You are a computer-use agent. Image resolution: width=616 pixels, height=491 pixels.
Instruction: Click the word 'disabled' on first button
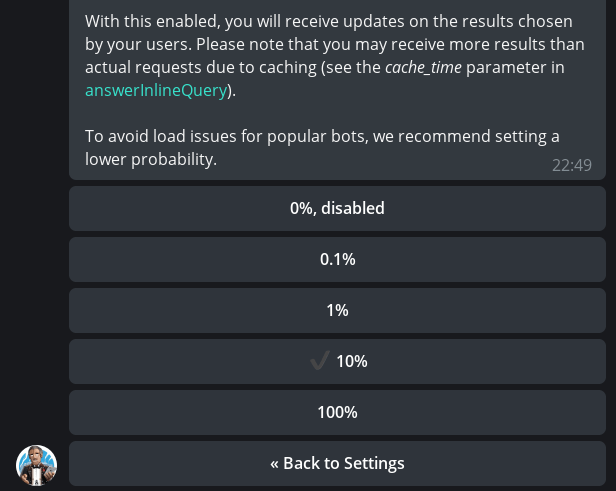(x=353, y=208)
